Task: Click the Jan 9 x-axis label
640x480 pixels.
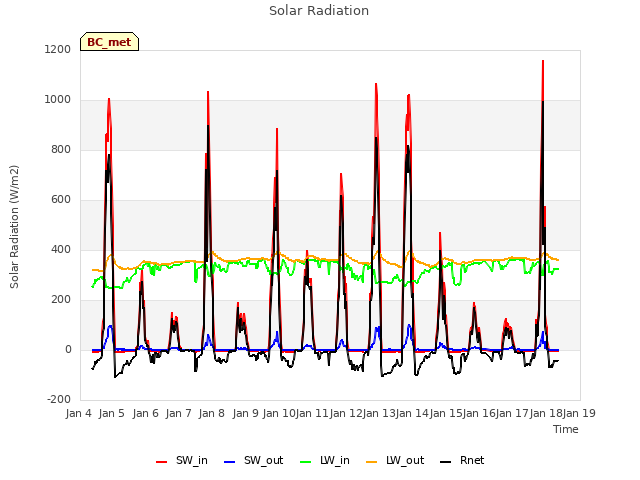Action: pyautogui.click(x=246, y=413)
